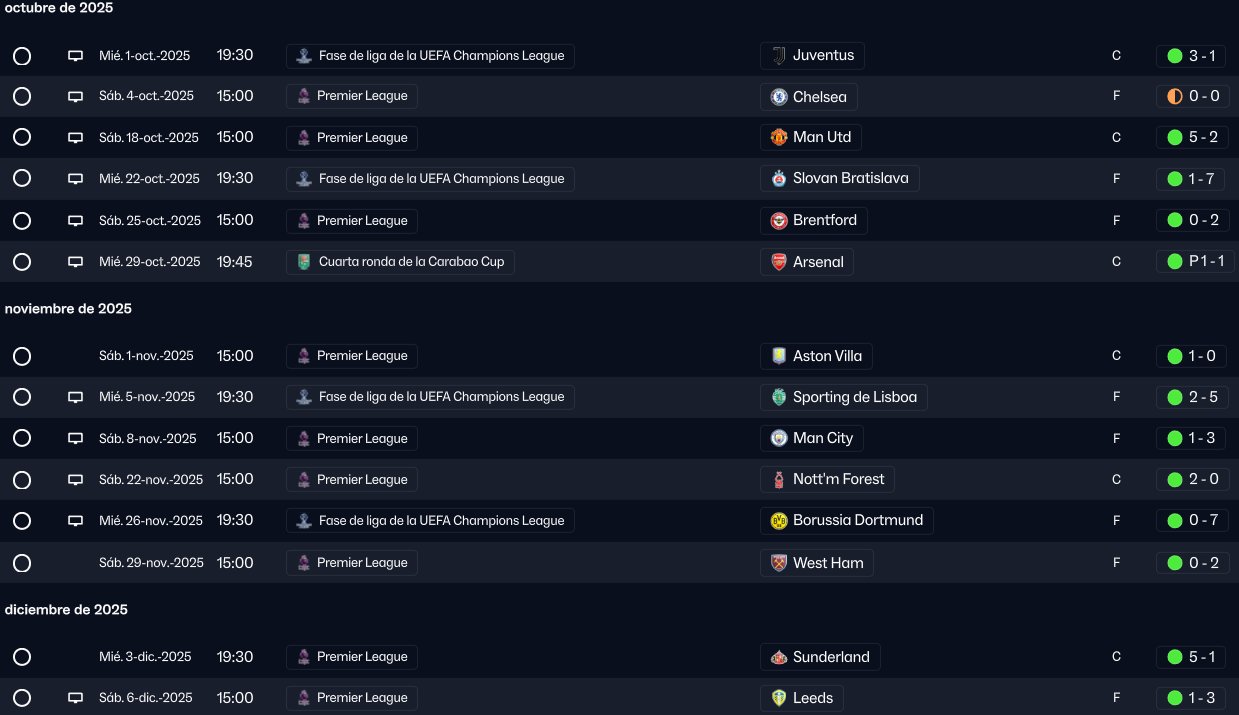This screenshot has height=715, width=1239.
Task: Click the TV broadcast icon for Chelsea match
Action: coord(75,97)
